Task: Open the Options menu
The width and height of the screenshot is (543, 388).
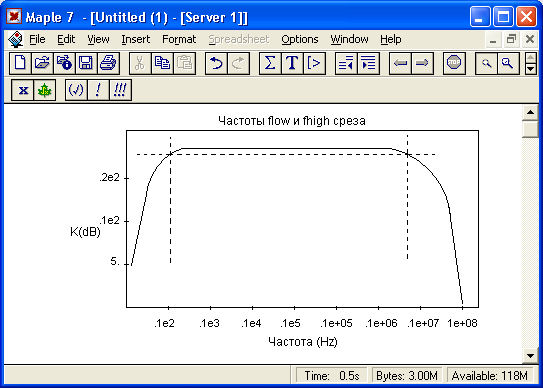Action: click(300, 39)
